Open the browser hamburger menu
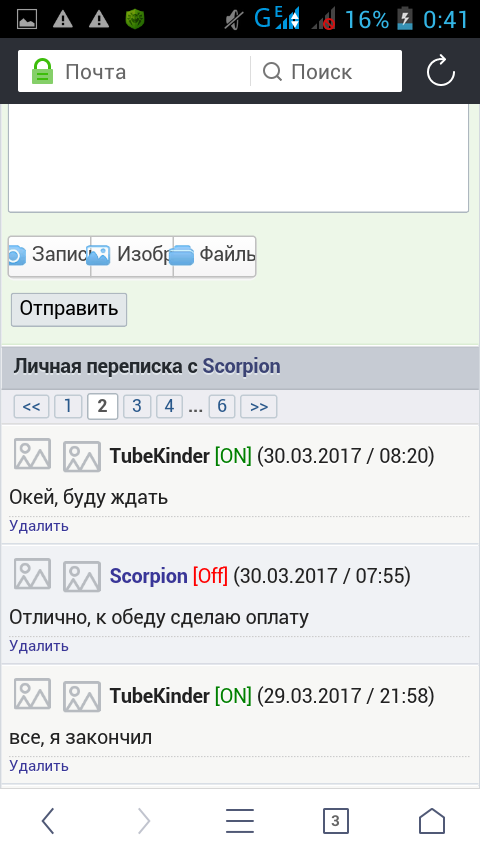 tap(240, 821)
